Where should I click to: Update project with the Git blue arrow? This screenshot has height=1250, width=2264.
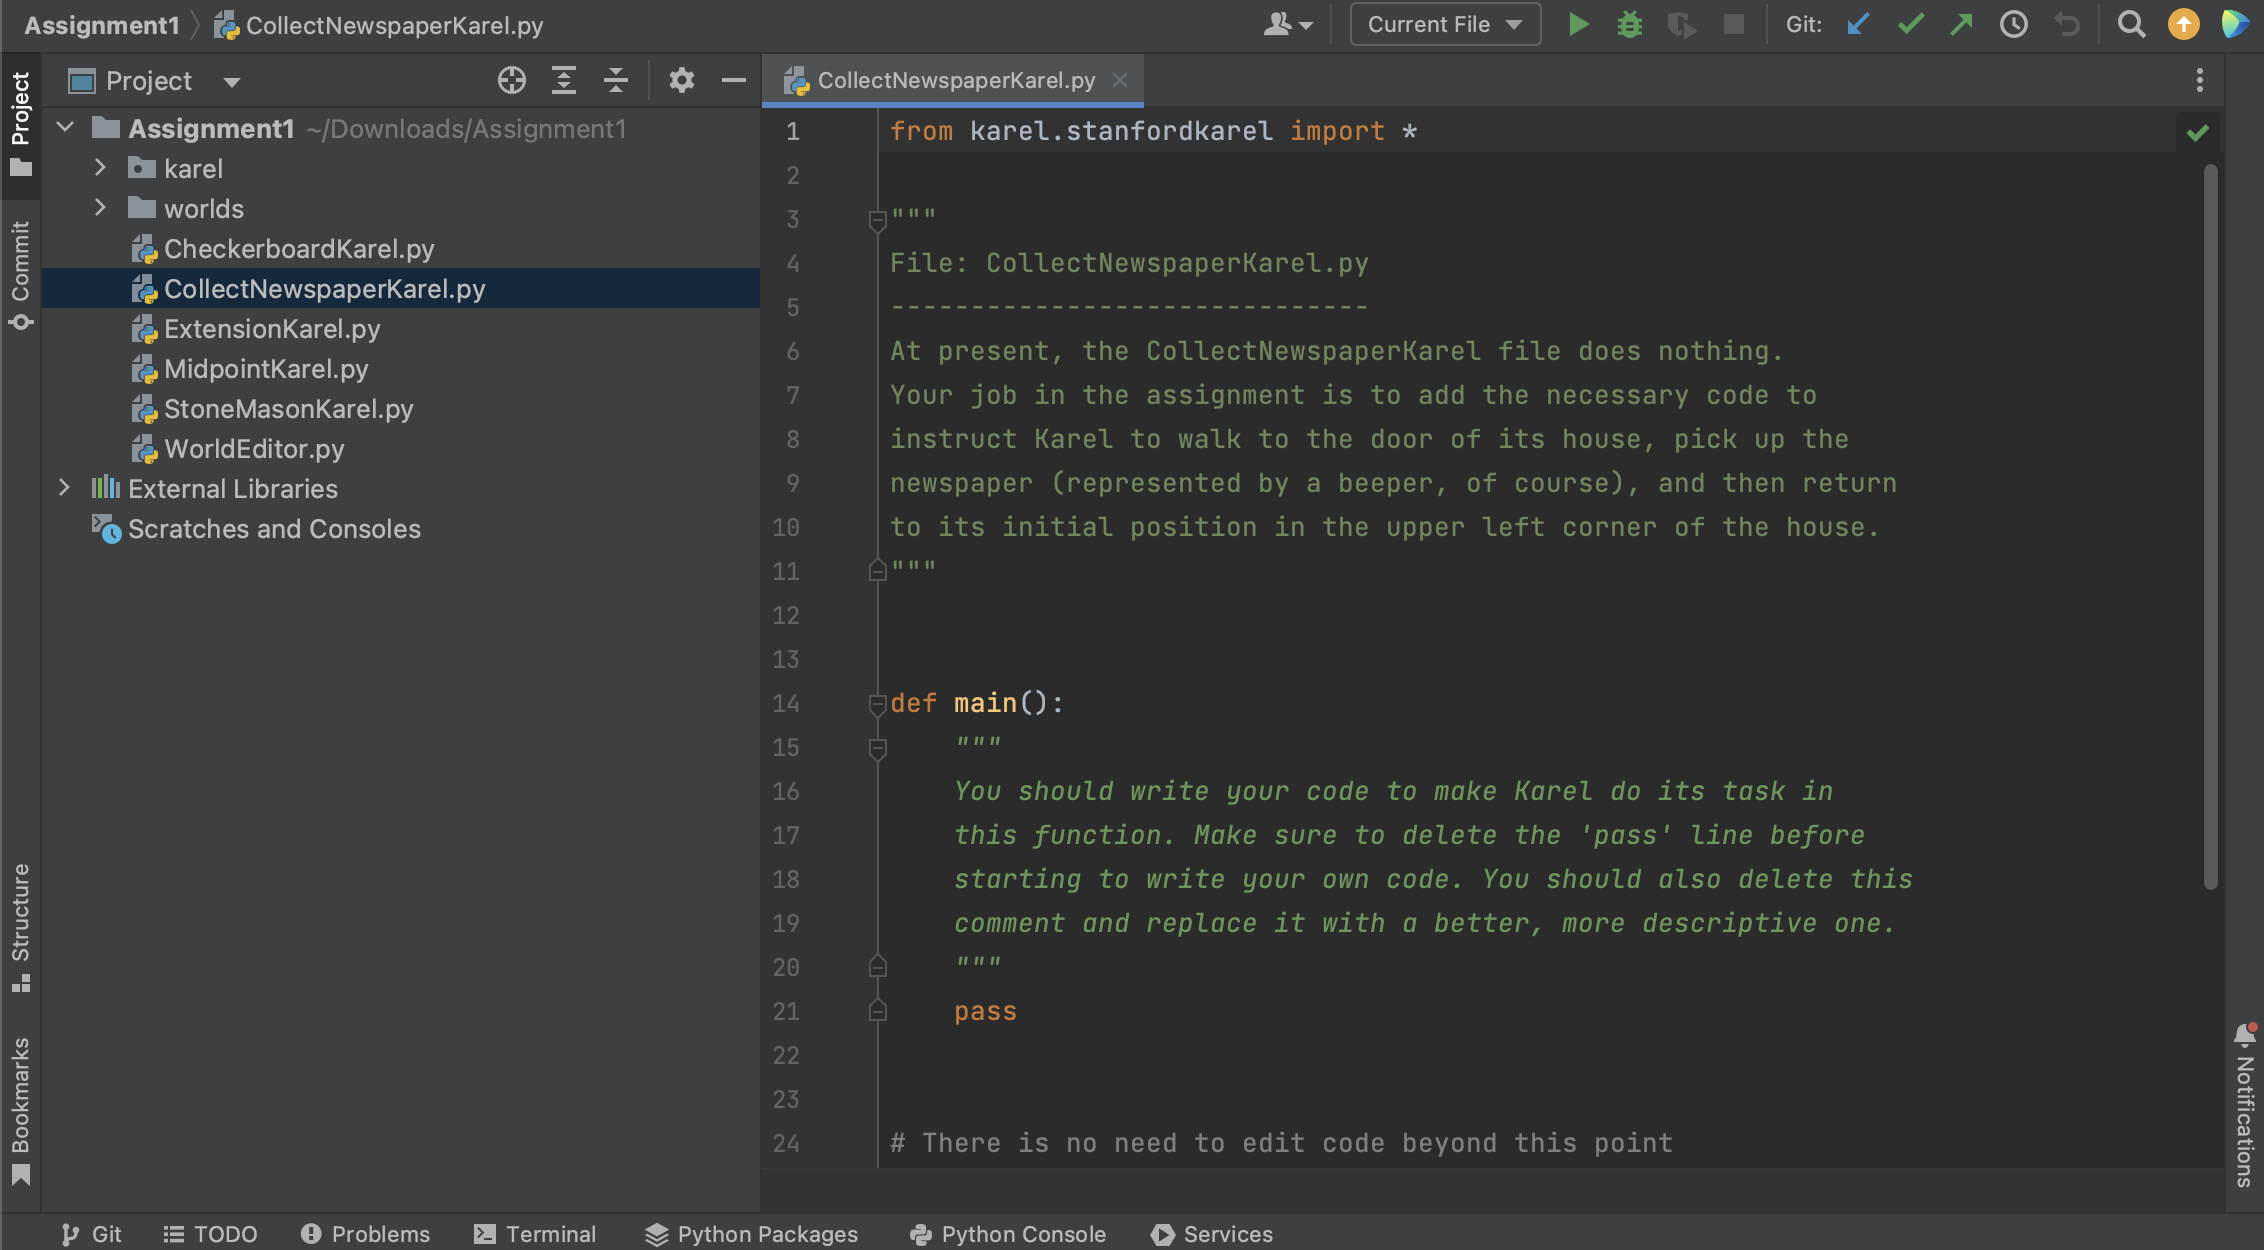click(1858, 25)
